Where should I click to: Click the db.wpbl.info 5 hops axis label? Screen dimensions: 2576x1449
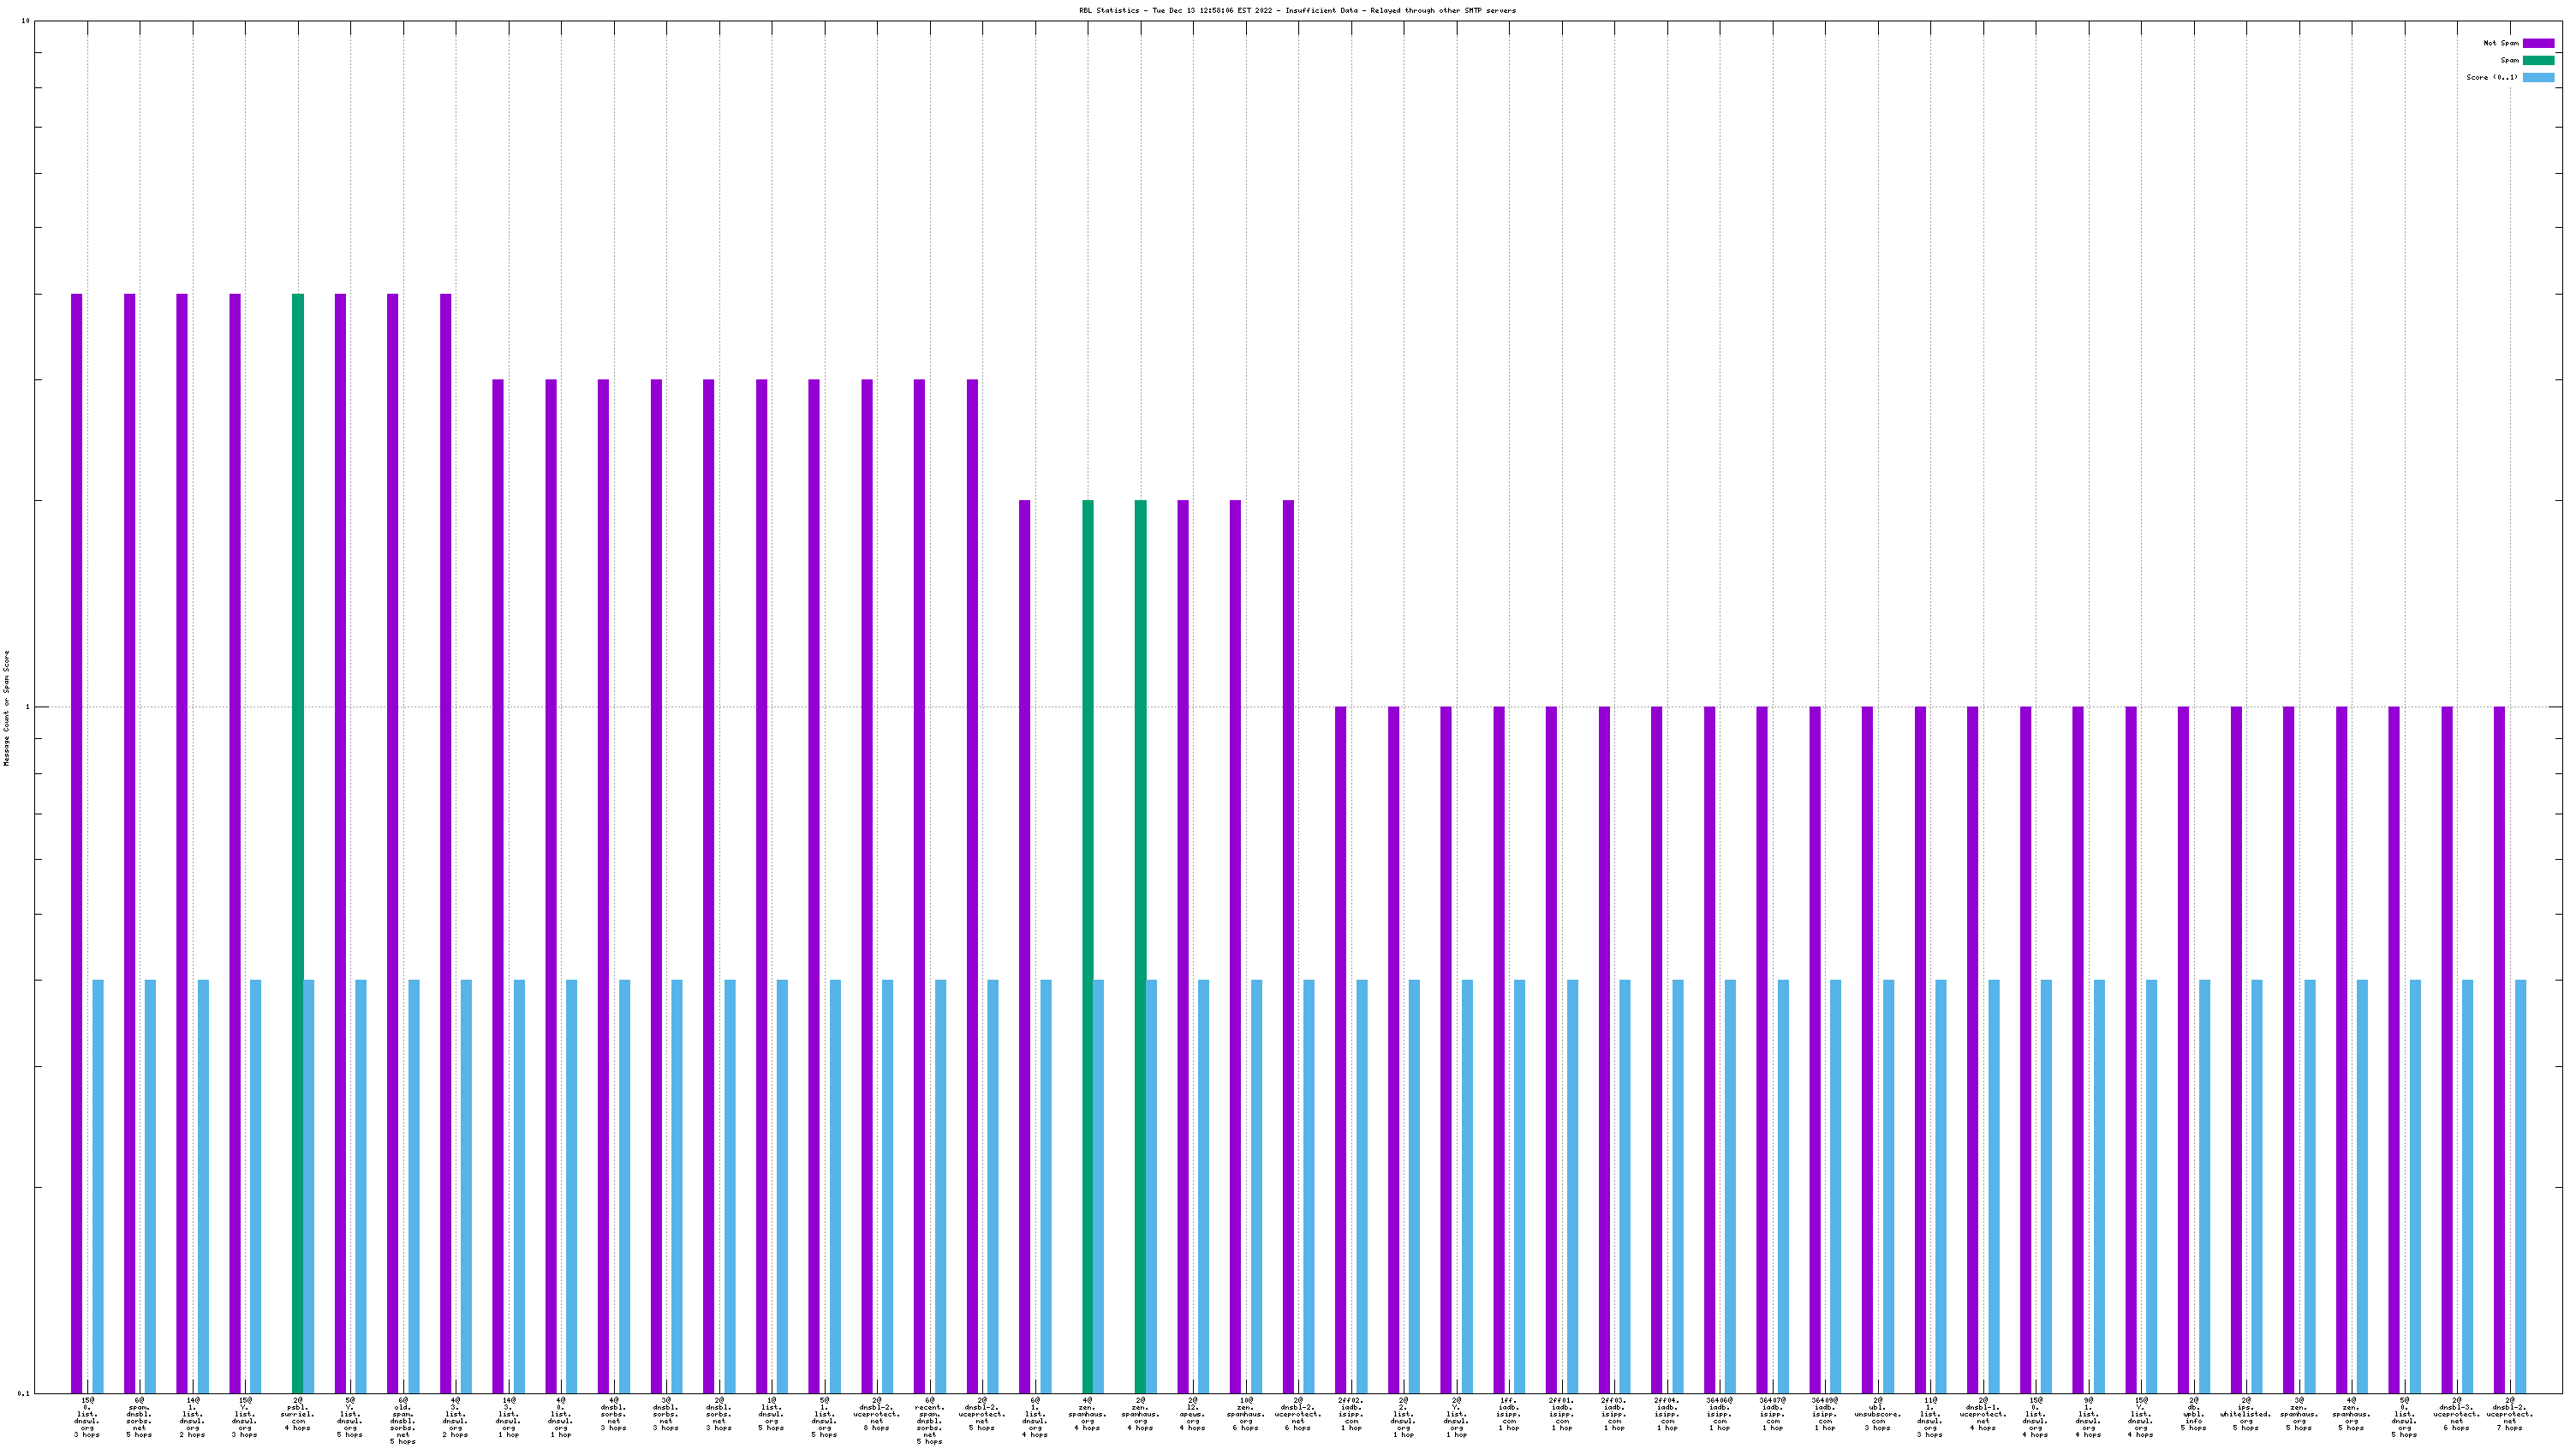point(2193,1414)
